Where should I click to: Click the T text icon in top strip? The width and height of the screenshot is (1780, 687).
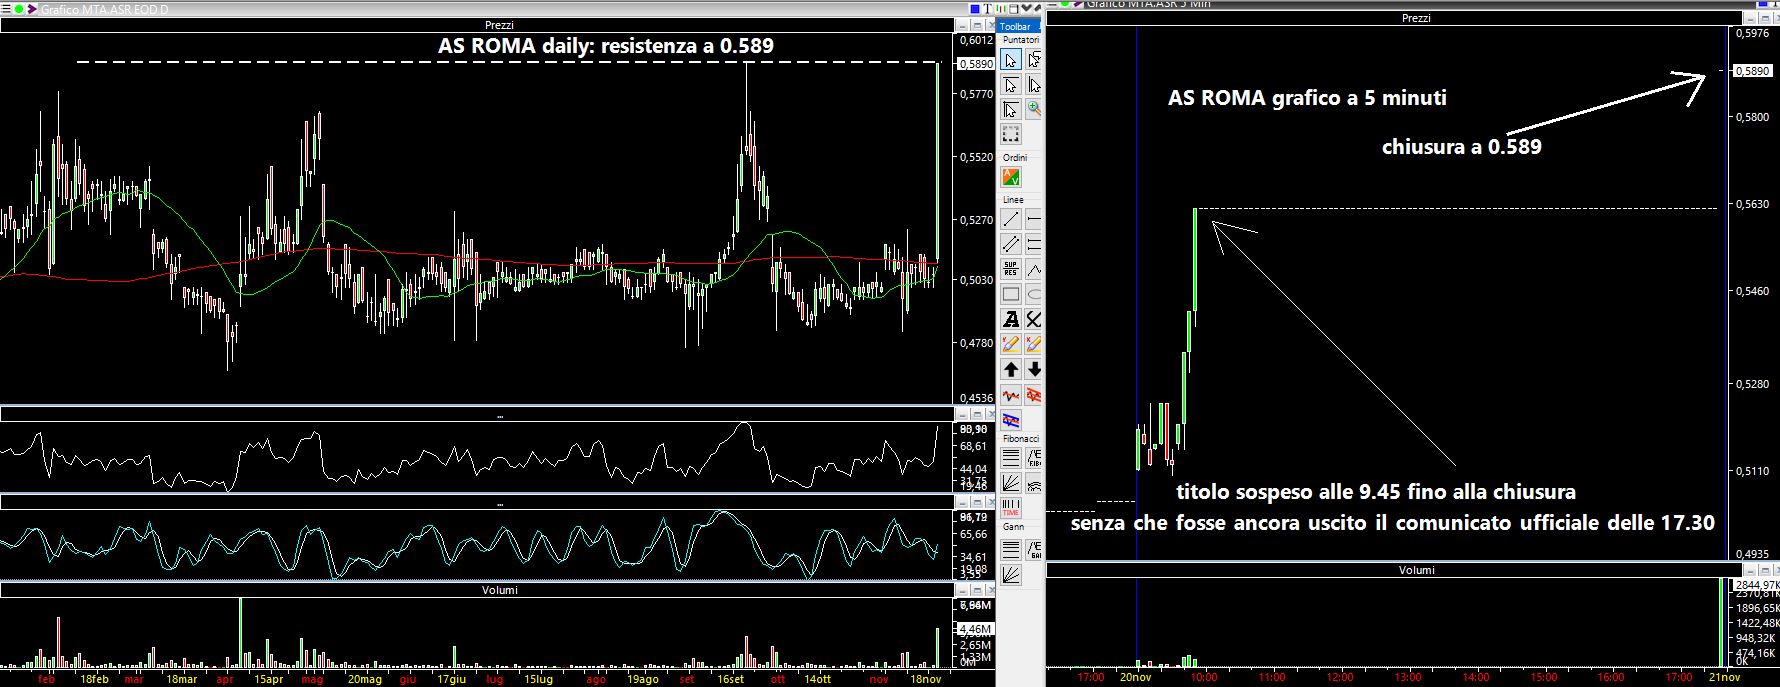coord(988,8)
